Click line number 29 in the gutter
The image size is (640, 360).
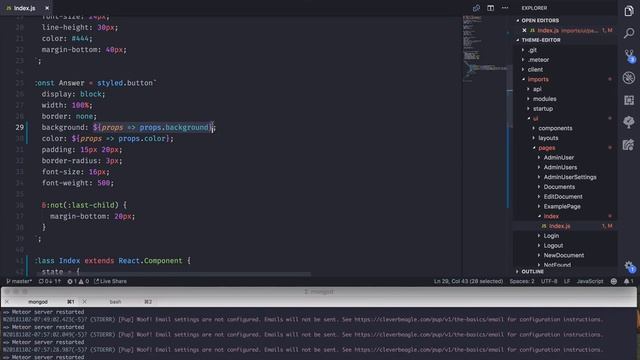click(20, 127)
